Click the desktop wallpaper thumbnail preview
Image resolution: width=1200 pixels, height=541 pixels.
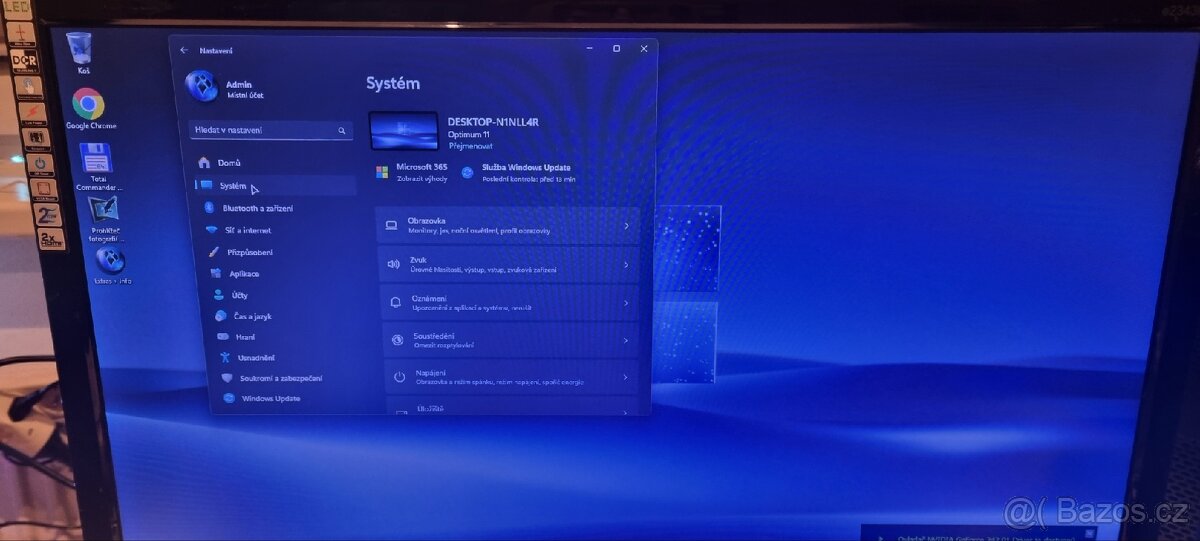point(404,131)
